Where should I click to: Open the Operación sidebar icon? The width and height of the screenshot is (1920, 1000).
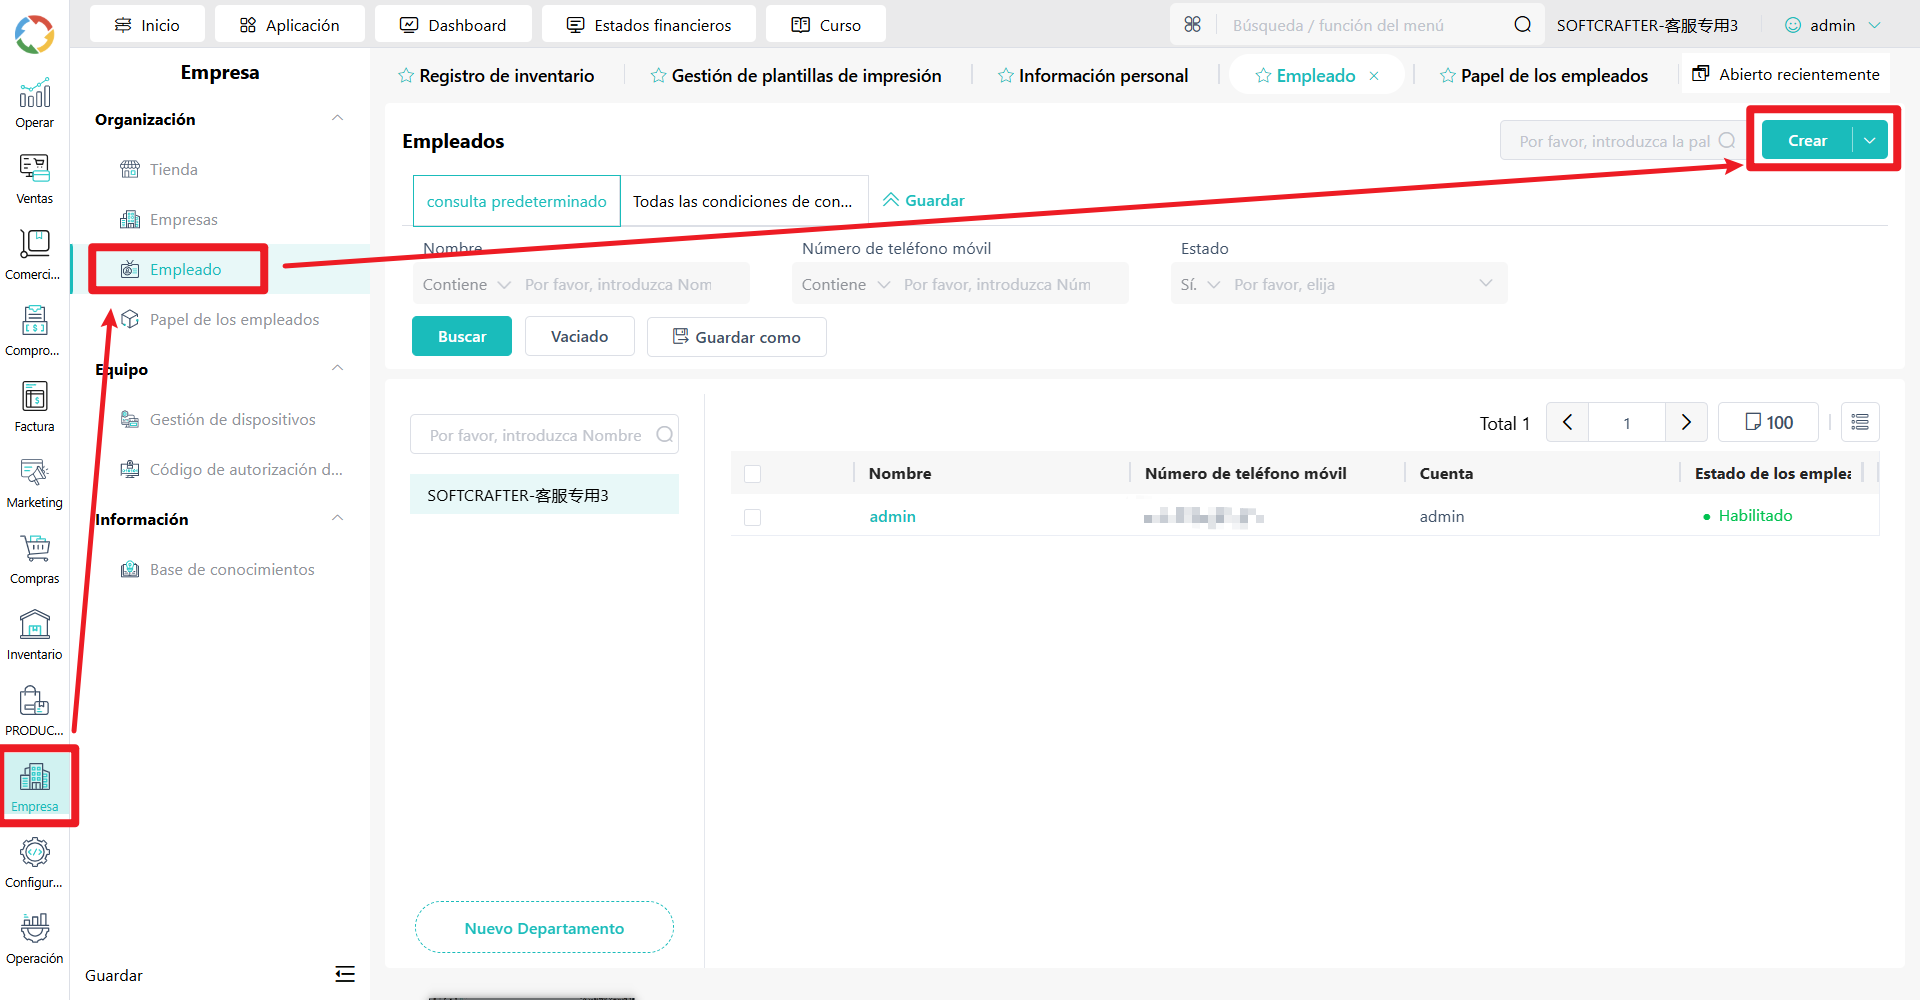(x=34, y=939)
